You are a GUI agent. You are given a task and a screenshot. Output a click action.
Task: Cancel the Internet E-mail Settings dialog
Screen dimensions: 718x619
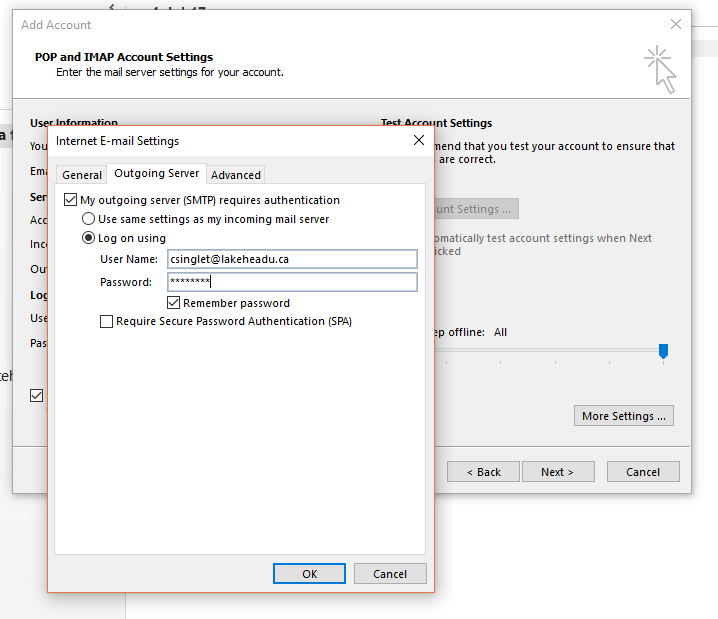(x=389, y=574)
